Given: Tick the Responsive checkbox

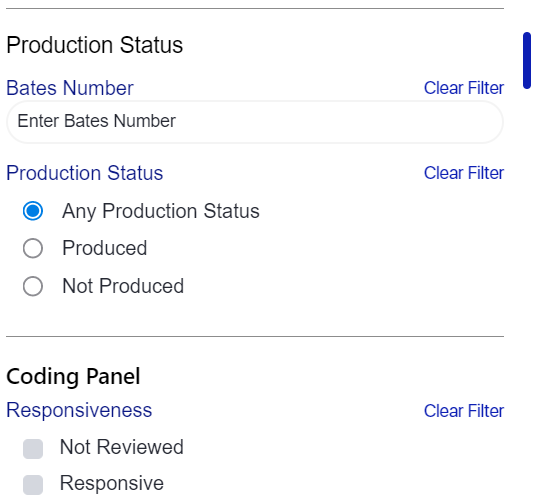Looking at the screenshot, I should click(x=33, y=485).
